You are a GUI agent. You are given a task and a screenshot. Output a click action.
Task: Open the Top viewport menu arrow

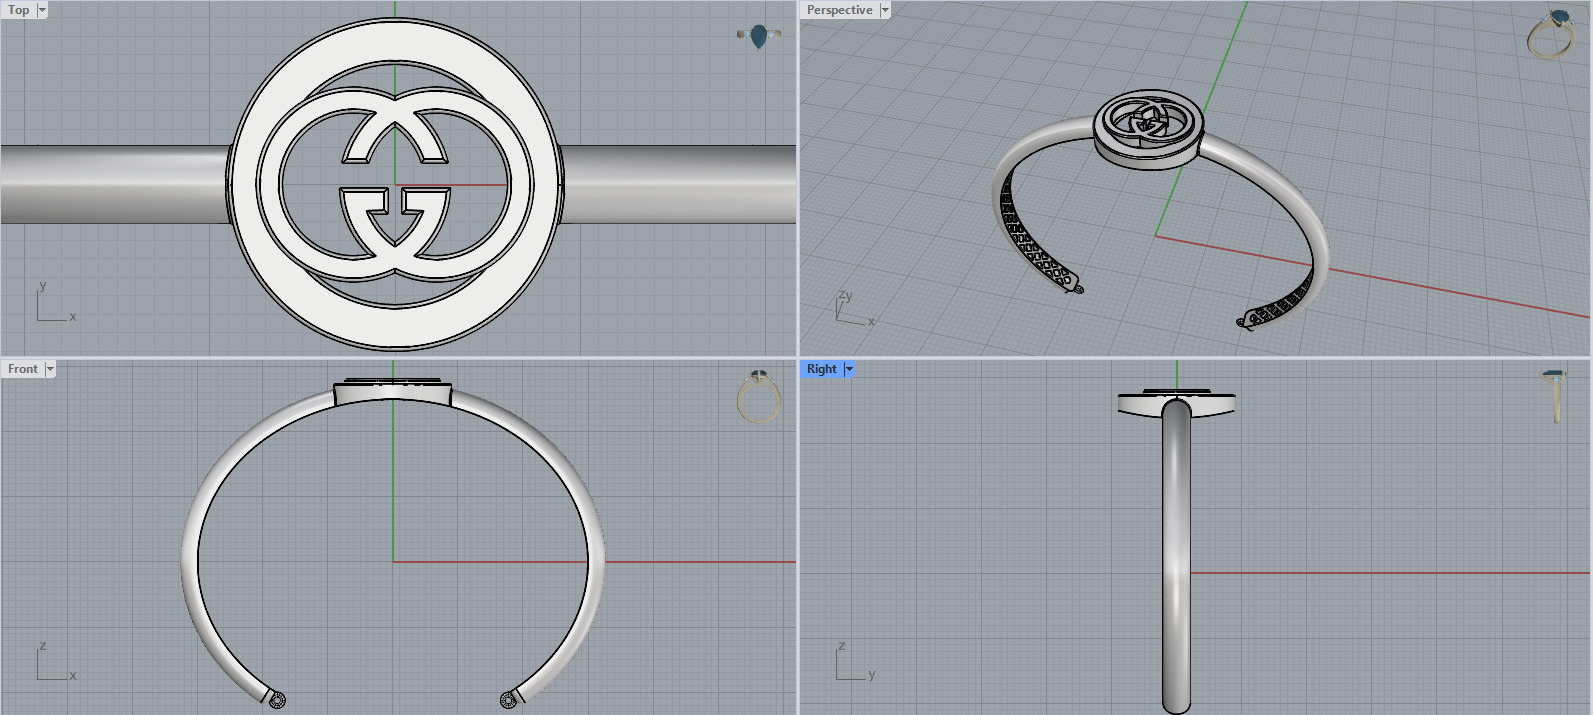[42, 10]
